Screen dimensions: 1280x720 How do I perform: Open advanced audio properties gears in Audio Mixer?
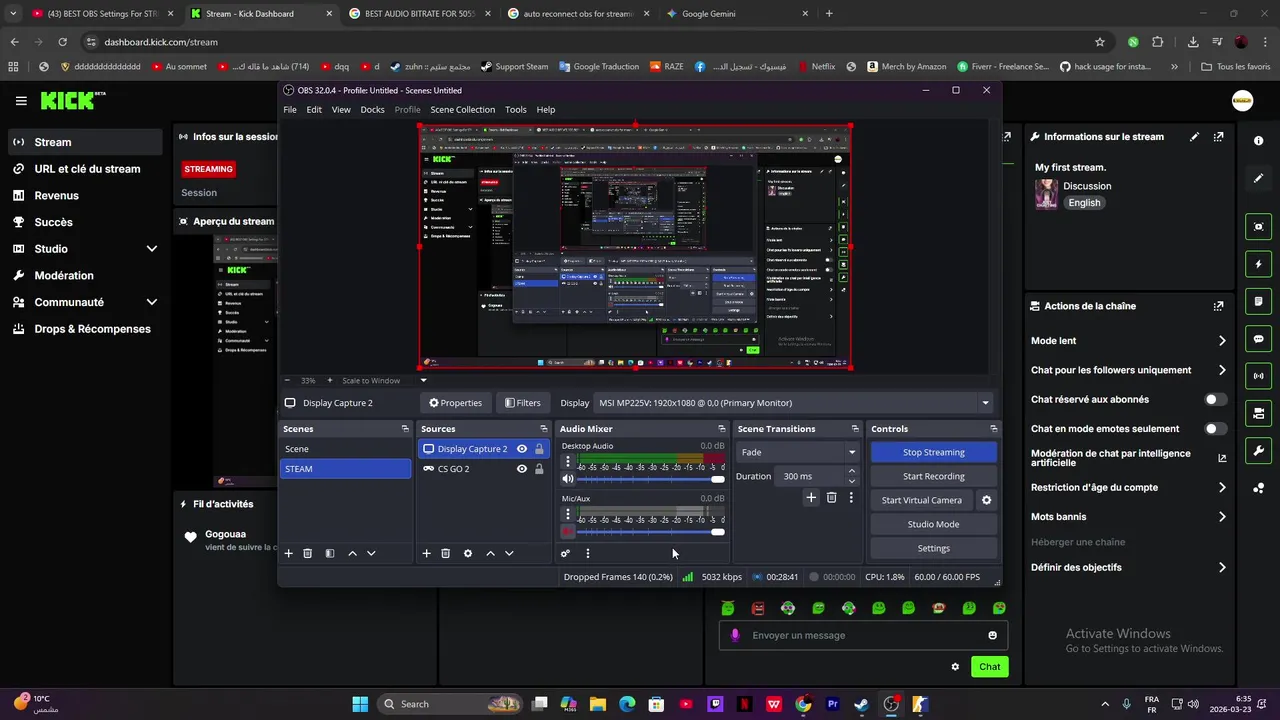pyautogui.click(x=566, y=553)
